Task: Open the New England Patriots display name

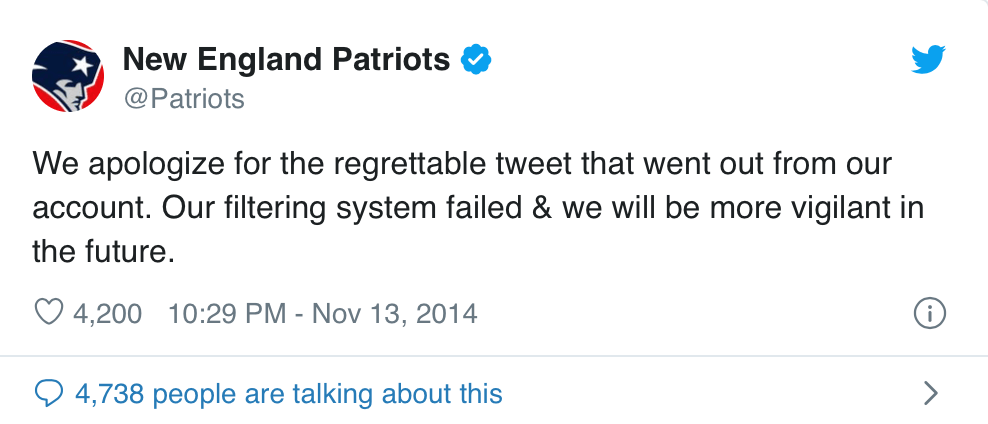Action: [x=286, y=60]
